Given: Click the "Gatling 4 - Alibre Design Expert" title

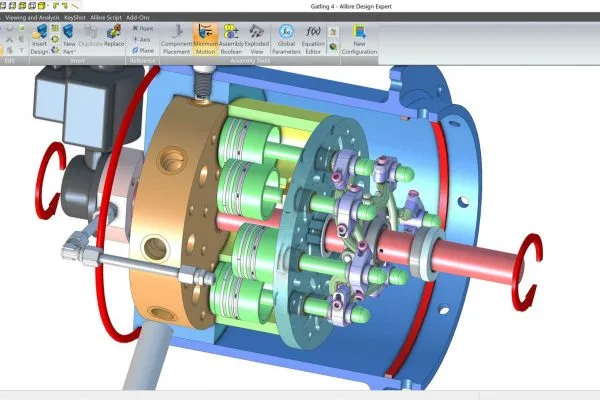Looking at the screenshot, I should (351, 6).
